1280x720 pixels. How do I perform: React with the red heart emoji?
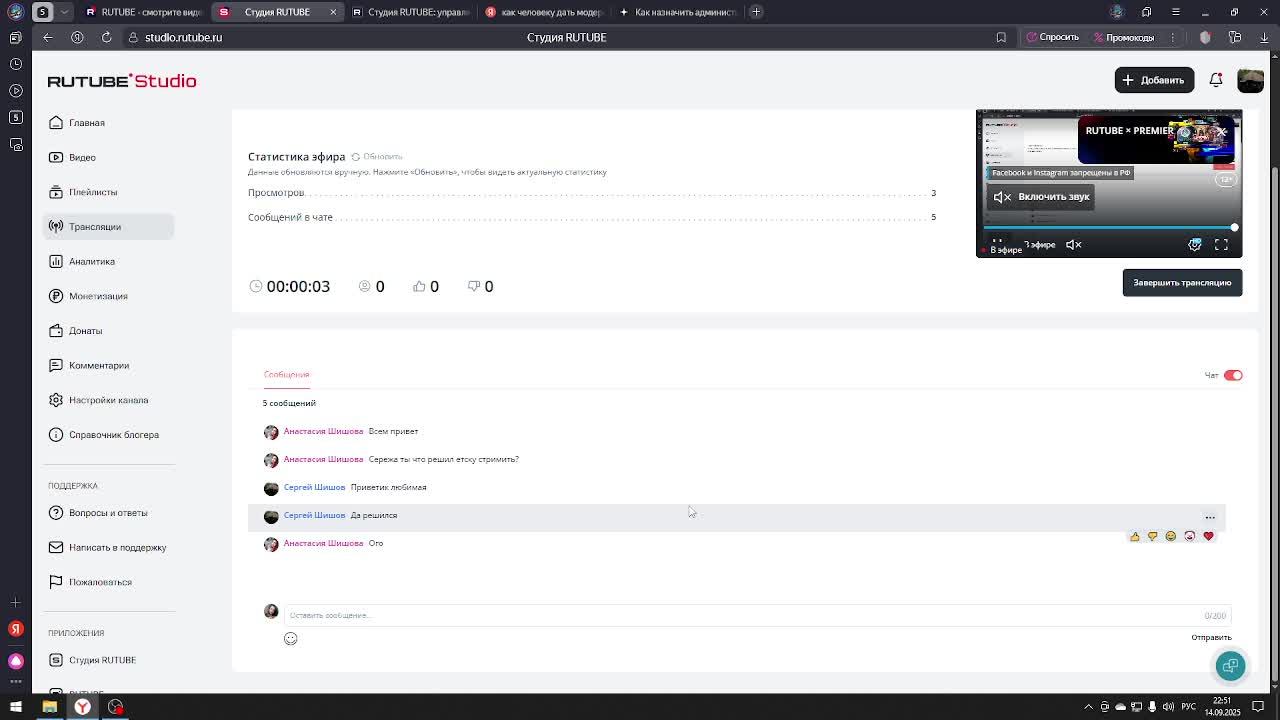(x=1208, y=536)
